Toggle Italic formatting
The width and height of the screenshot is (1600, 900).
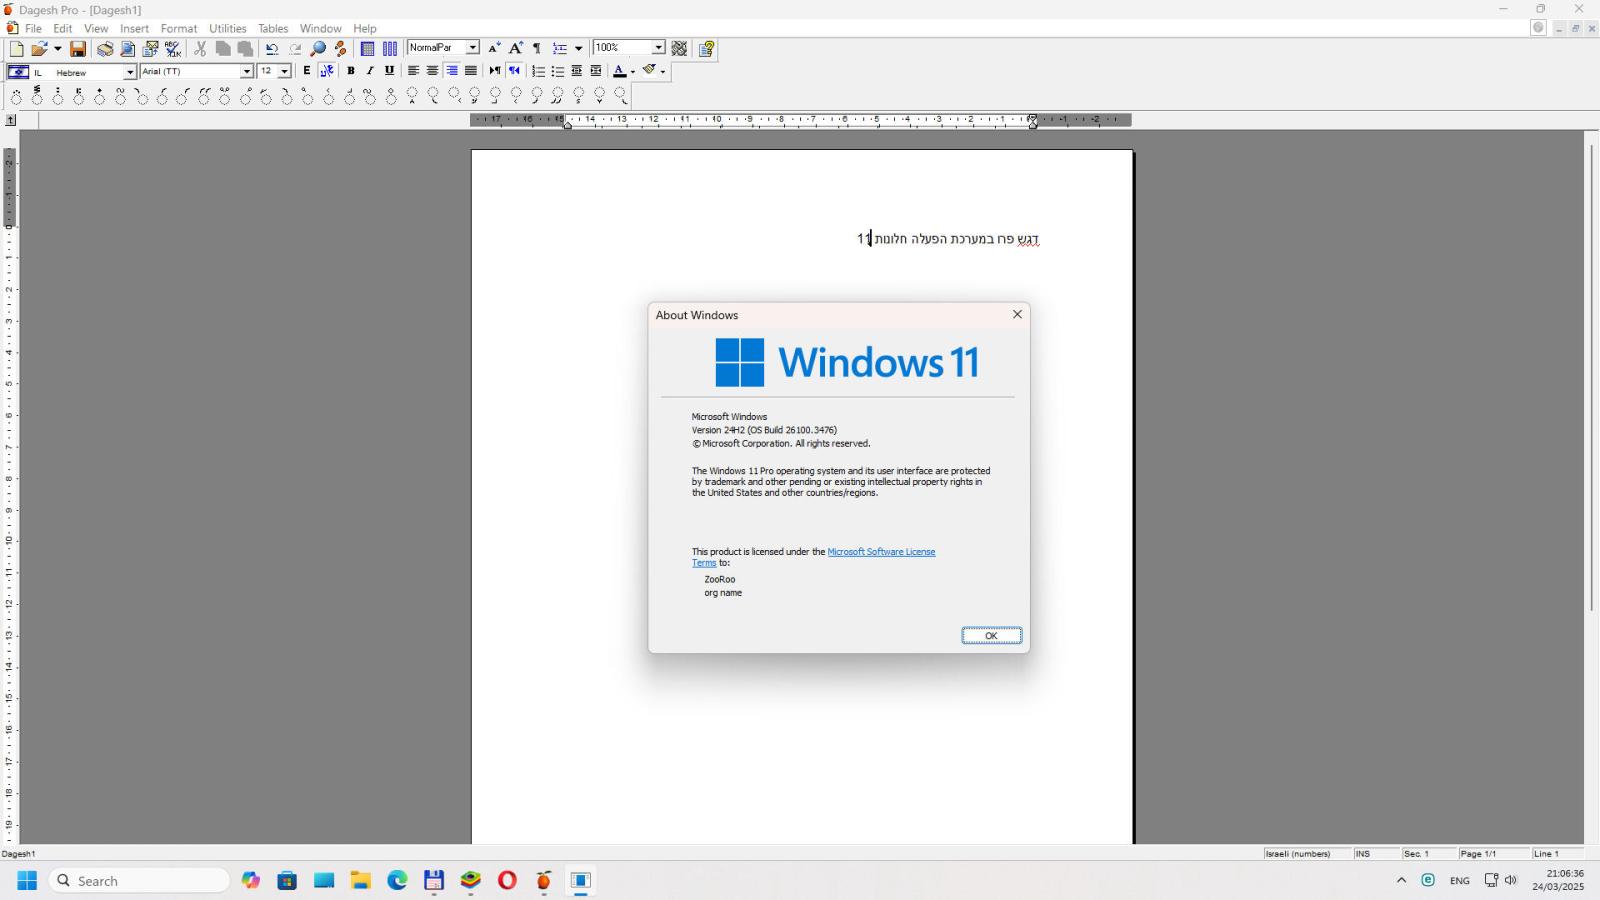pos(370,71)
